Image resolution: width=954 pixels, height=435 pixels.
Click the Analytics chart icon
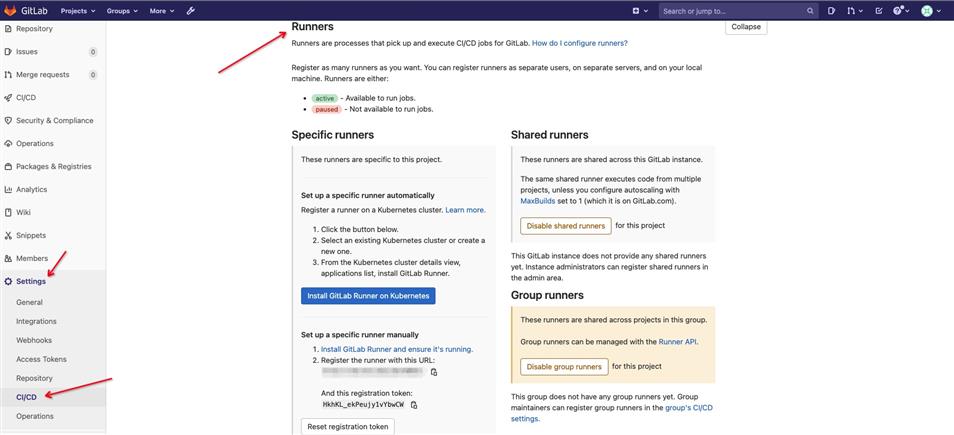pyautogui.click(x=9, y=190)
